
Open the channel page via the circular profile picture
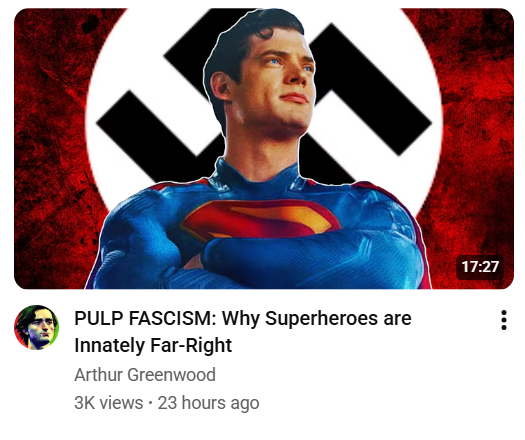(36, 327)
